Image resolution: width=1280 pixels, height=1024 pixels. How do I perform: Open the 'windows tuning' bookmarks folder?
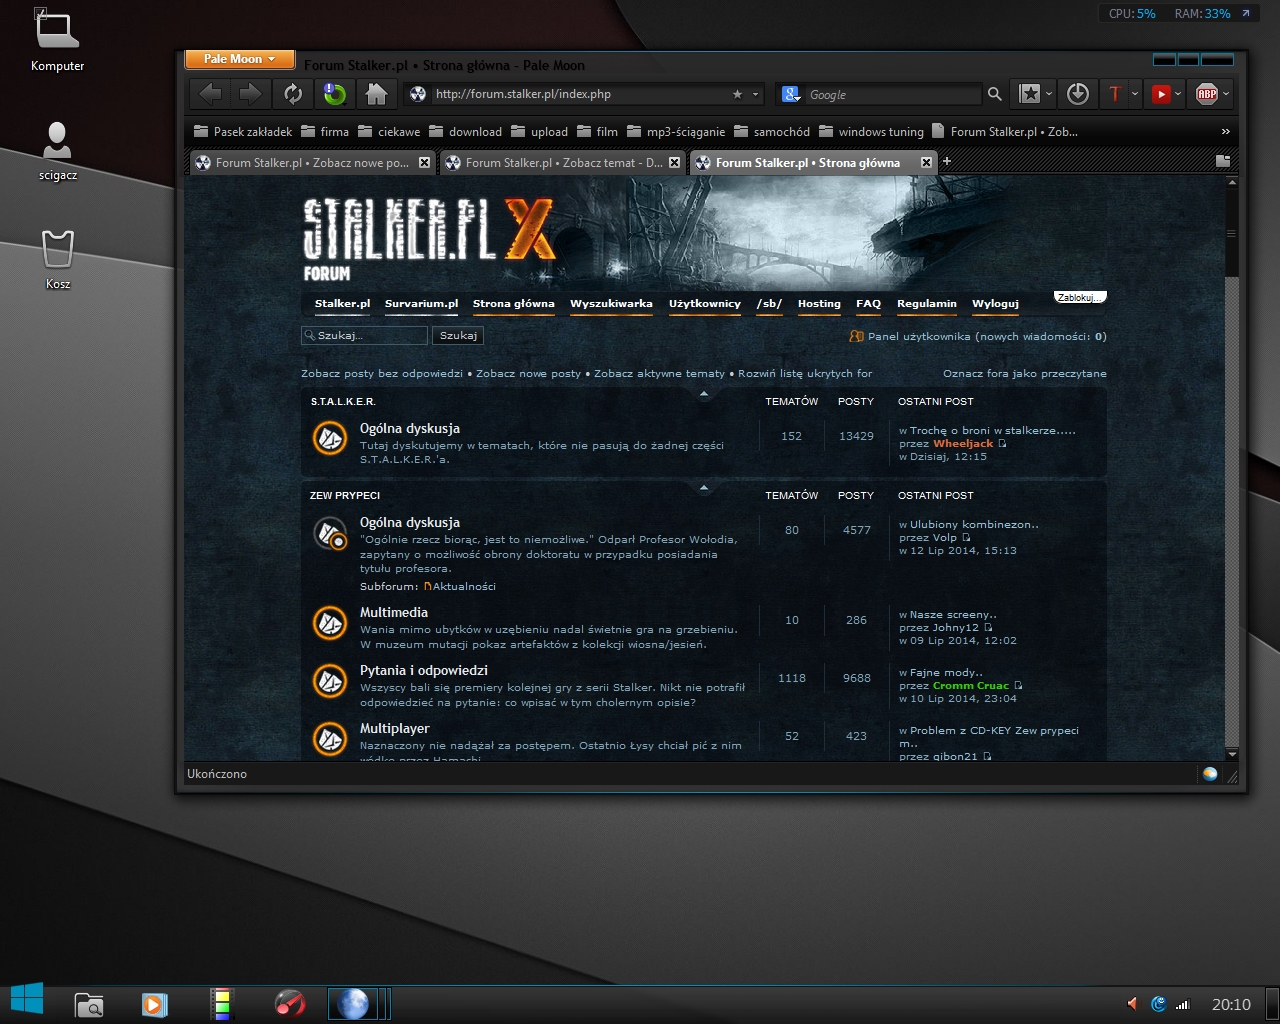pyautogui.click(x=871, y=131)
